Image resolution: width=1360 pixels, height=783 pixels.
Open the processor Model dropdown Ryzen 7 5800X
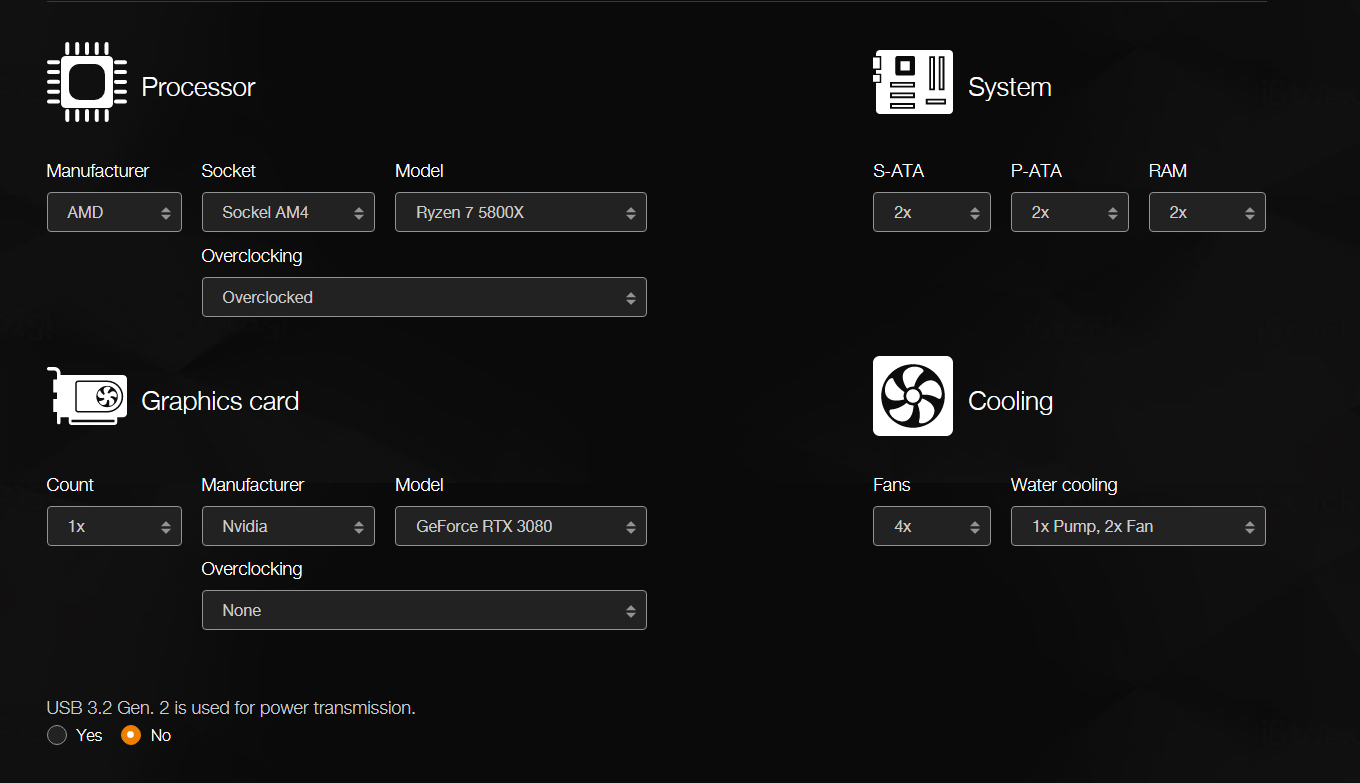(x=521, y=212)
